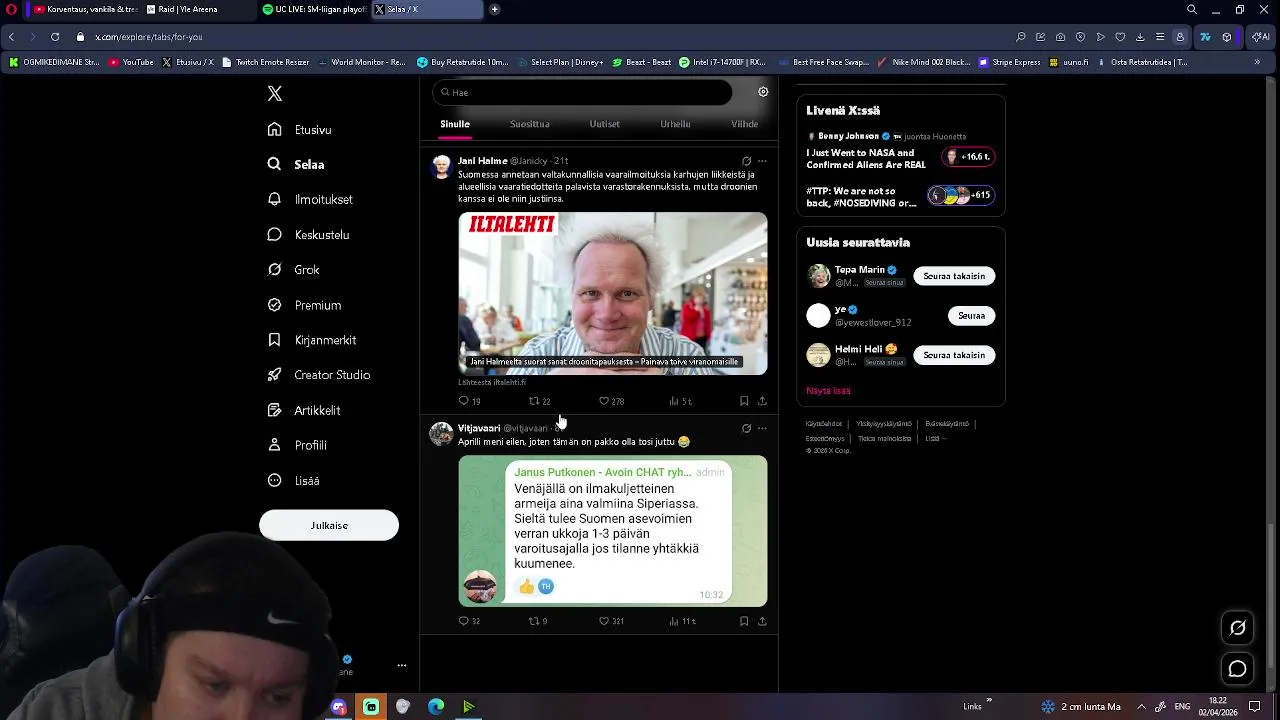Reload the page
This screenshot has width=1280, height=720.
point(55,37)
